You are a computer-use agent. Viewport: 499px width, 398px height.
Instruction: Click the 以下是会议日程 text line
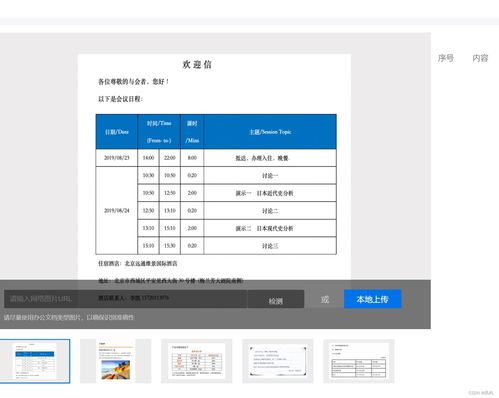click(120, 99)
